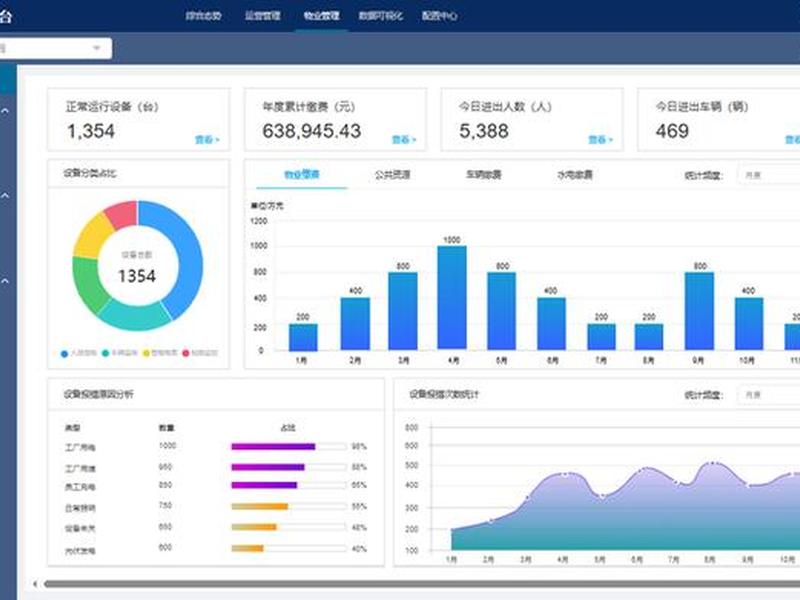Select the 数量 column header
The image size is (800, 600).
coord(166,428)
